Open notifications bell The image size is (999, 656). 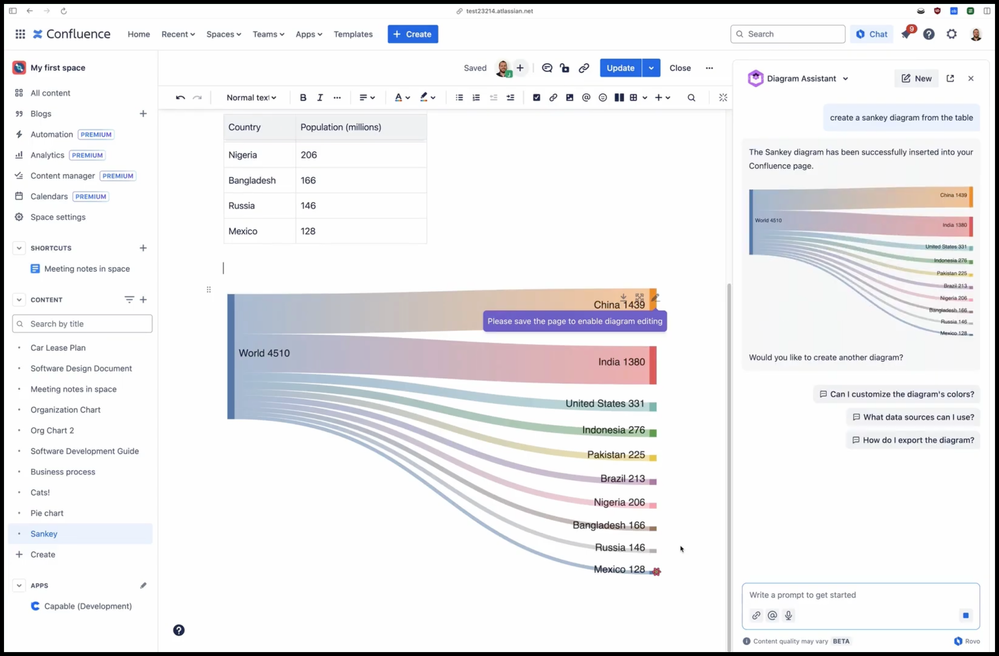tap(906, 34)
